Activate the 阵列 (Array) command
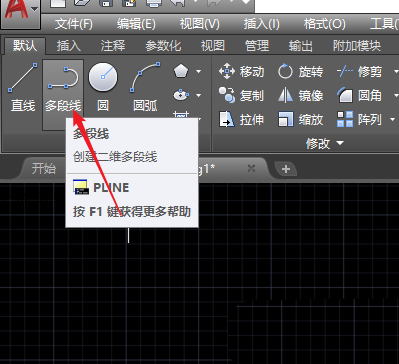399x364 pixels. (x=359, y=119)
